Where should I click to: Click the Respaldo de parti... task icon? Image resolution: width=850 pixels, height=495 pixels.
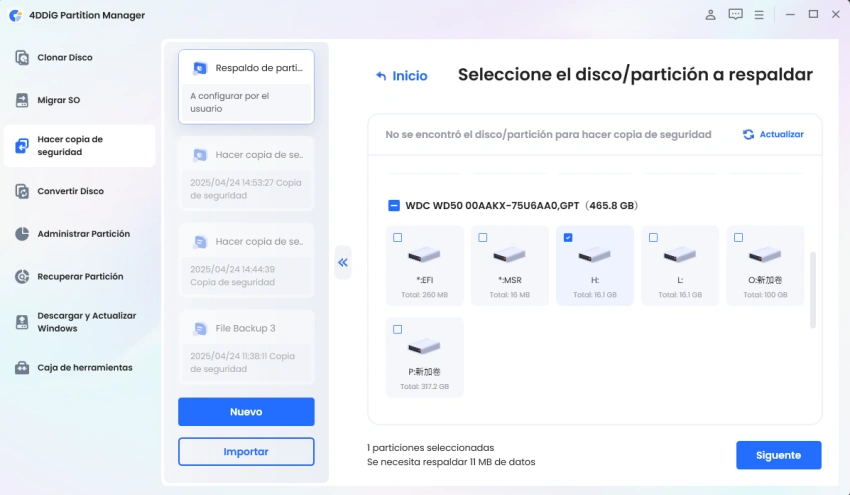click(200, 68)
